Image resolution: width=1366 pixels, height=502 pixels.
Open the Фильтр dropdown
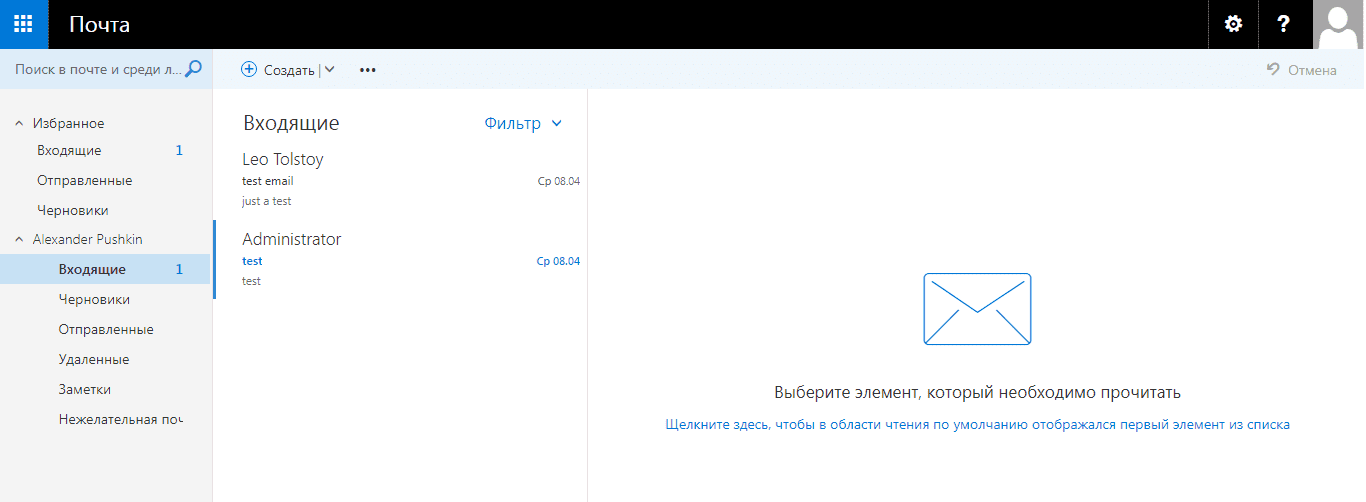523,123
